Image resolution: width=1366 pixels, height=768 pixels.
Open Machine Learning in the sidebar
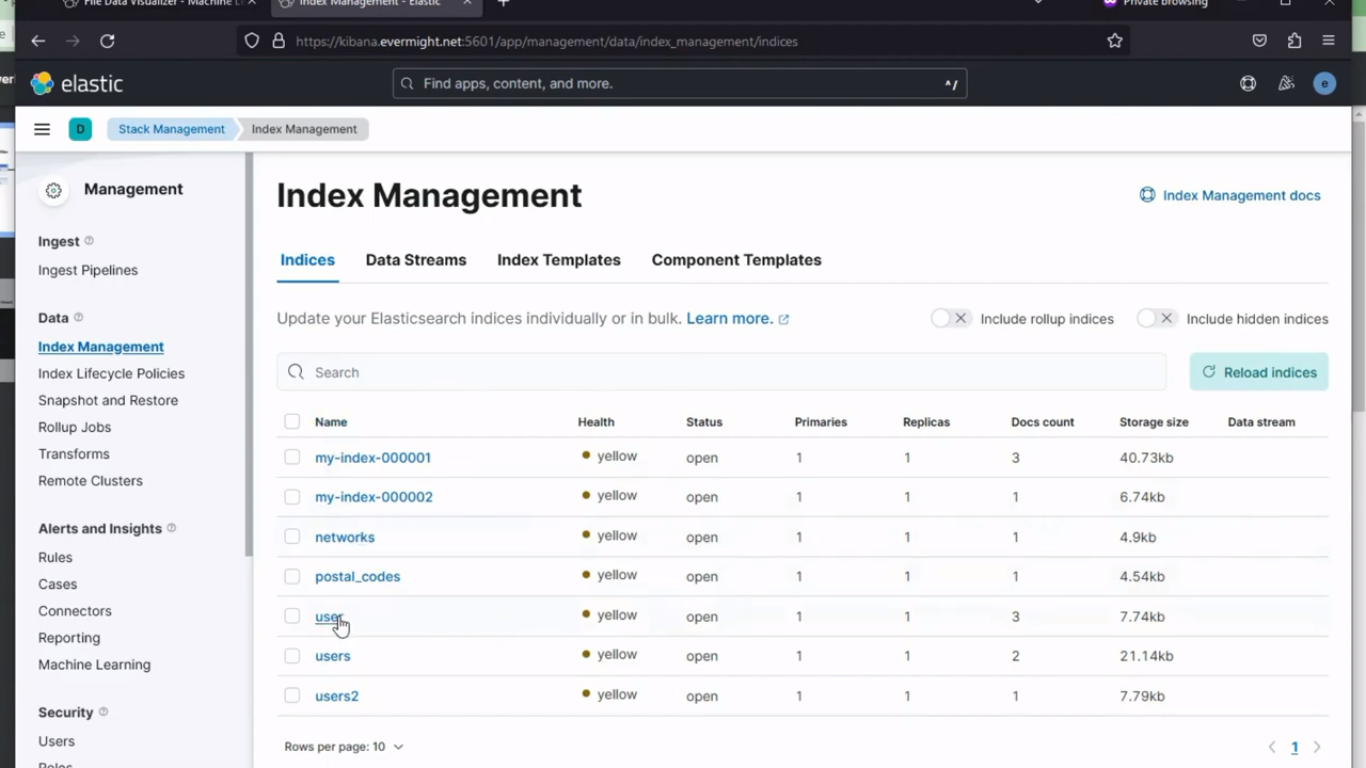tap(94, 665)
